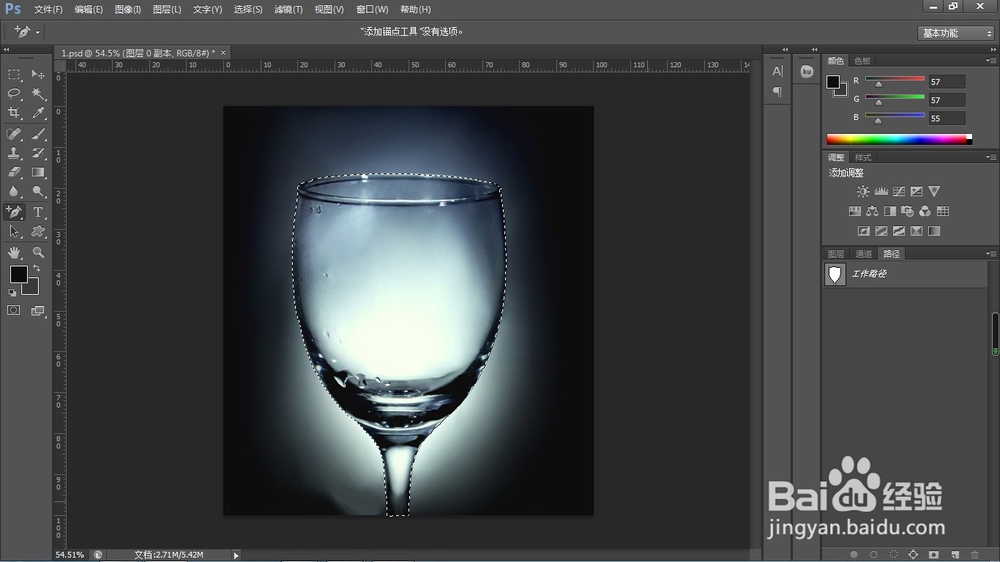The width and height of the screenshot is (1000, 562).
Task: Select the History Brush tool
Action: pyautogui.click(x=38, y=153)
